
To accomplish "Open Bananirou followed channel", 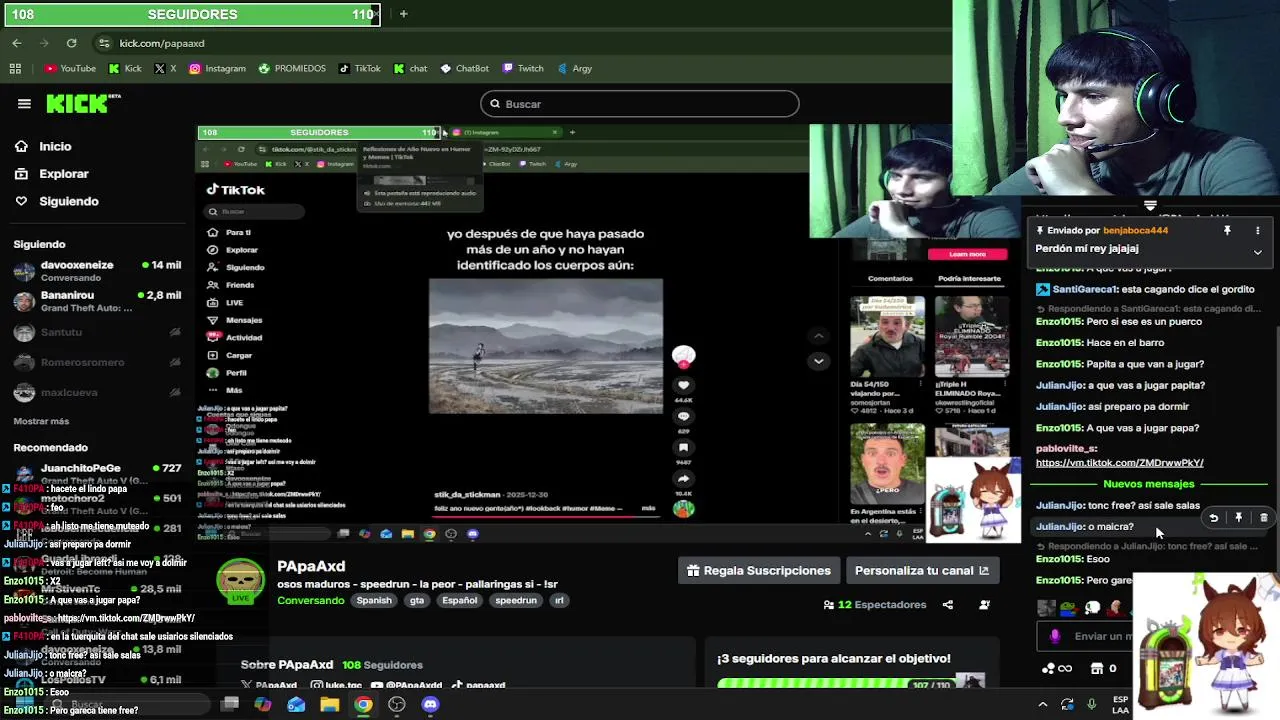I will pos(97,301).
